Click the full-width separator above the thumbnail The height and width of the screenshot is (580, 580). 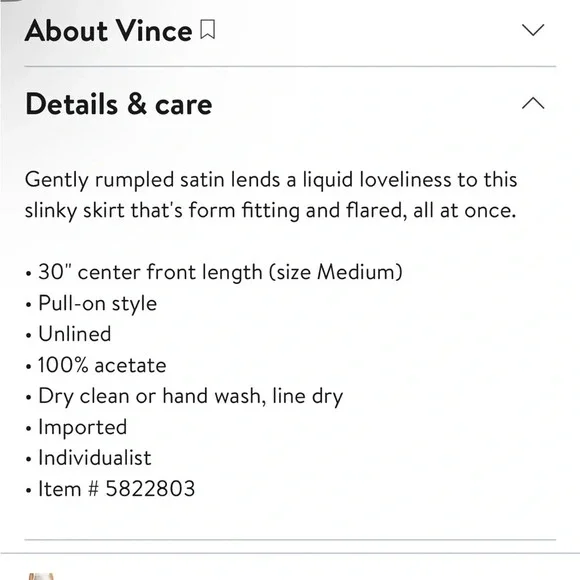[290, 553]
